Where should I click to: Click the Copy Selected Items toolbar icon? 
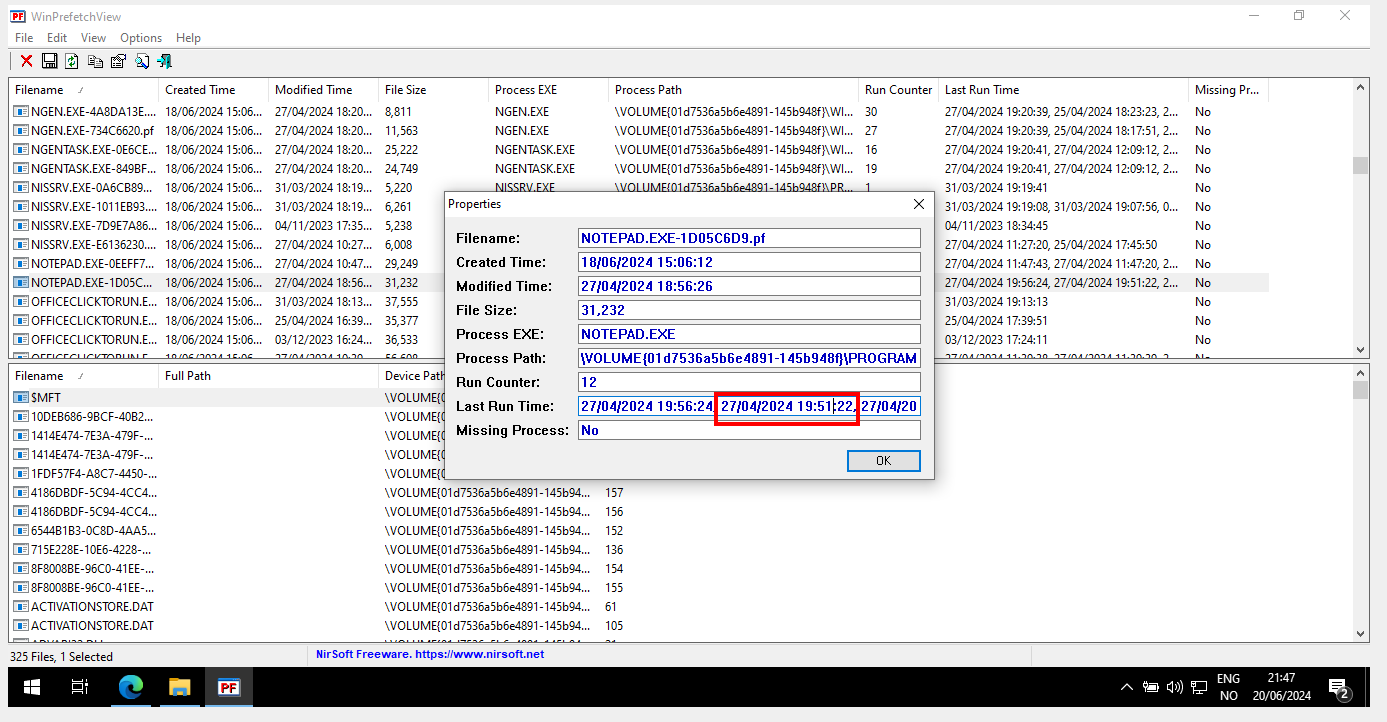(95, 62)
